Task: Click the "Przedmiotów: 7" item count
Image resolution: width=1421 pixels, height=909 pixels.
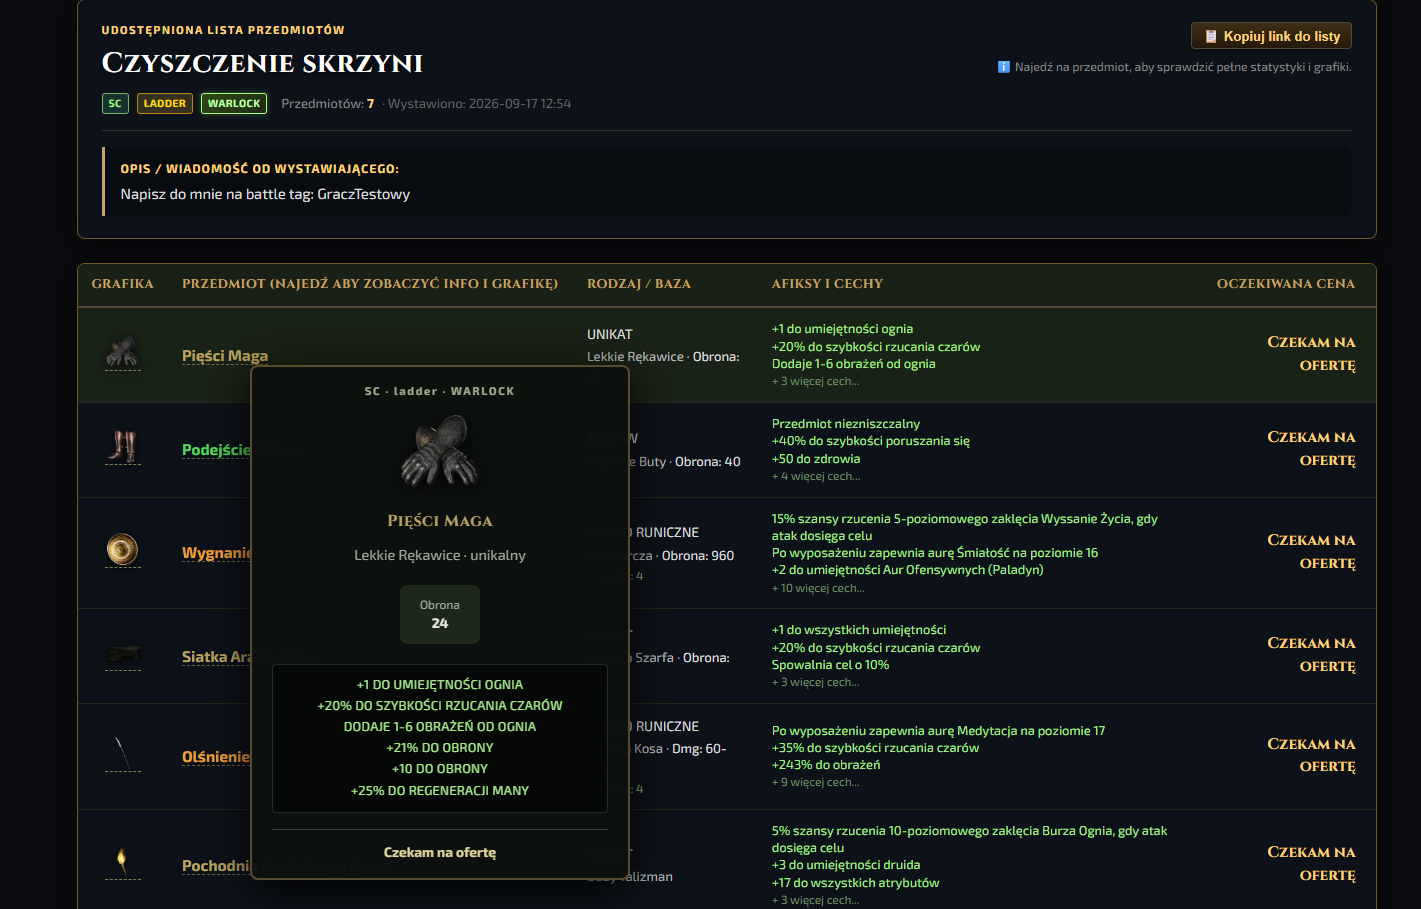Action: 328,103
